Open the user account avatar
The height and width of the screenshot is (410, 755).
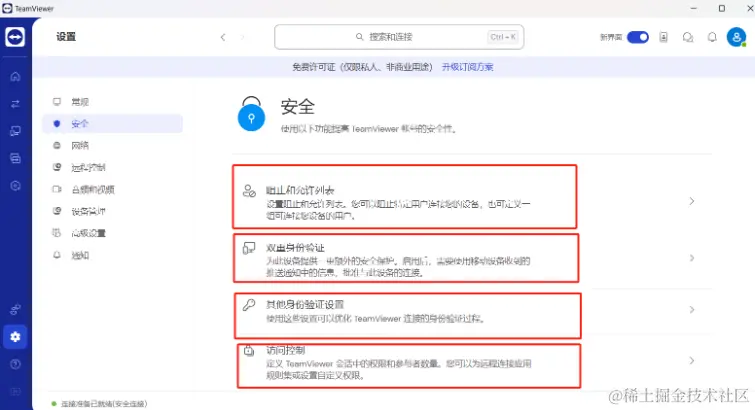coord(736,37)
